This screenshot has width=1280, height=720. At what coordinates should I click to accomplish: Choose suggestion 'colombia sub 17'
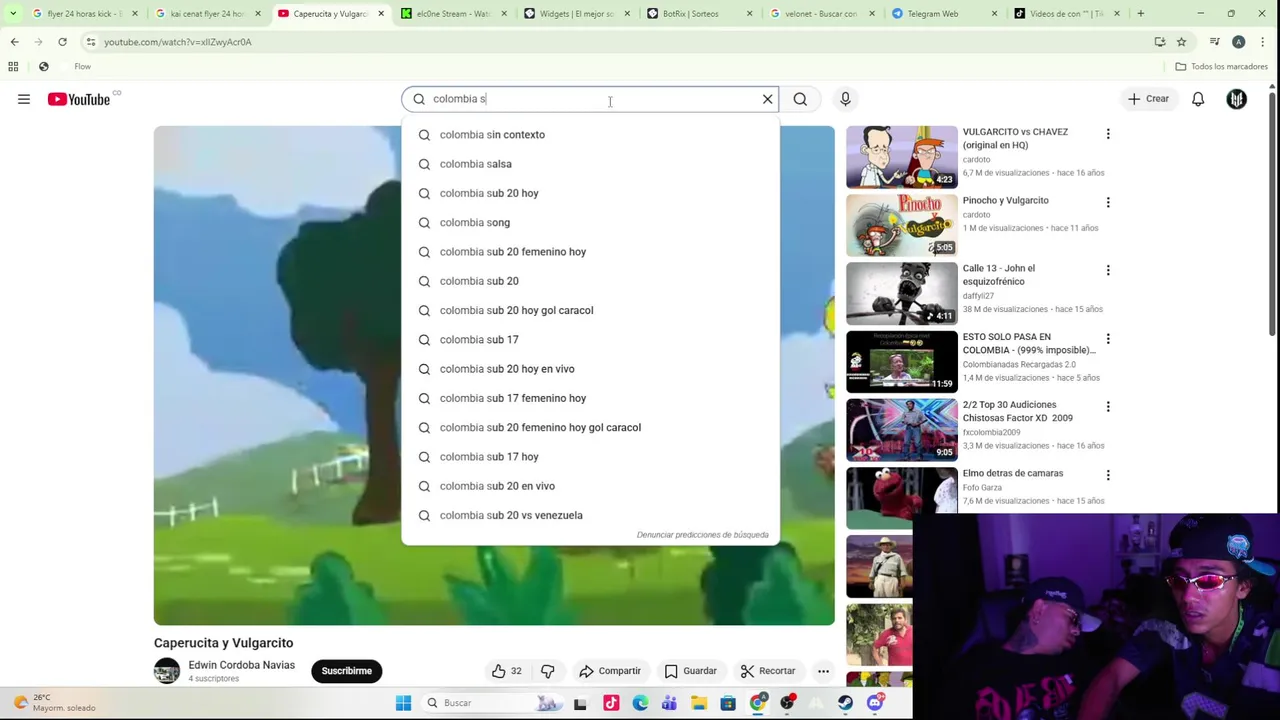(x=590, y=339)
